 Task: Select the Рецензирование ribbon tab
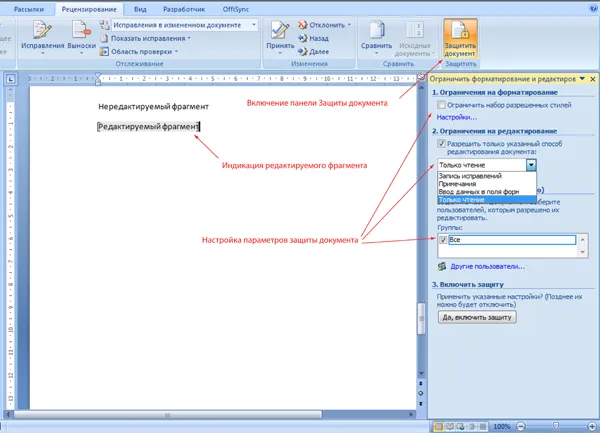click(x=89, y=9)
